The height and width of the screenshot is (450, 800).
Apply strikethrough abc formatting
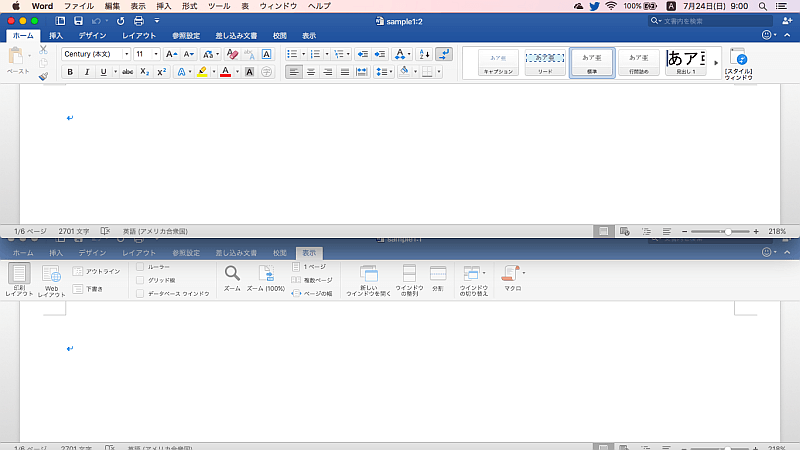pos(128,72)
